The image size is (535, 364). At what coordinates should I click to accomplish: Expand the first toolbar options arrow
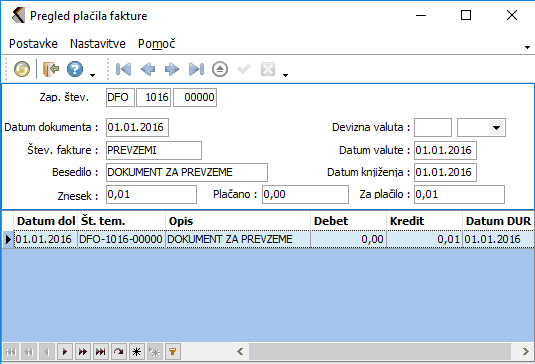(92, 75)
